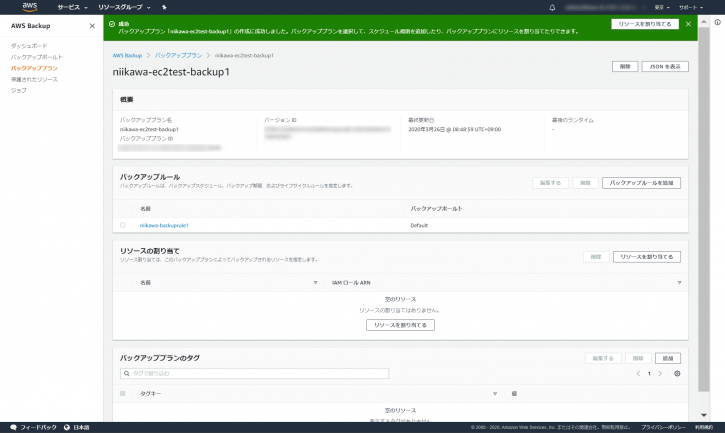Click the Default backup vault cell

pos(419,225)
